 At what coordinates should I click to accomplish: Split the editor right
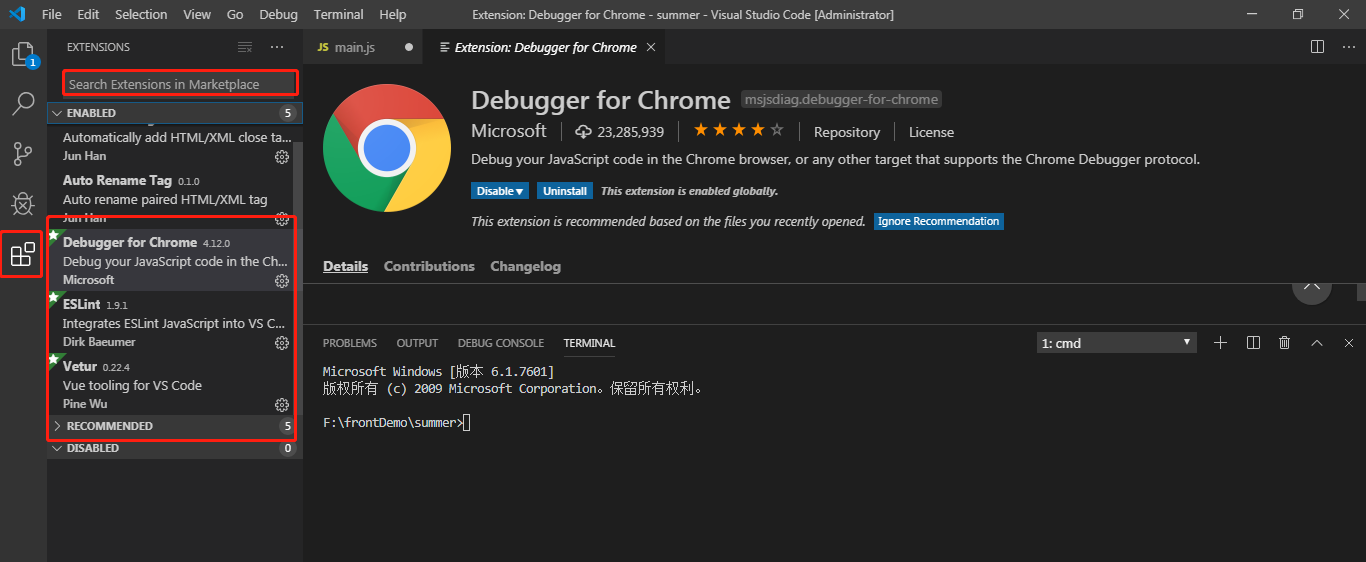1318,47
